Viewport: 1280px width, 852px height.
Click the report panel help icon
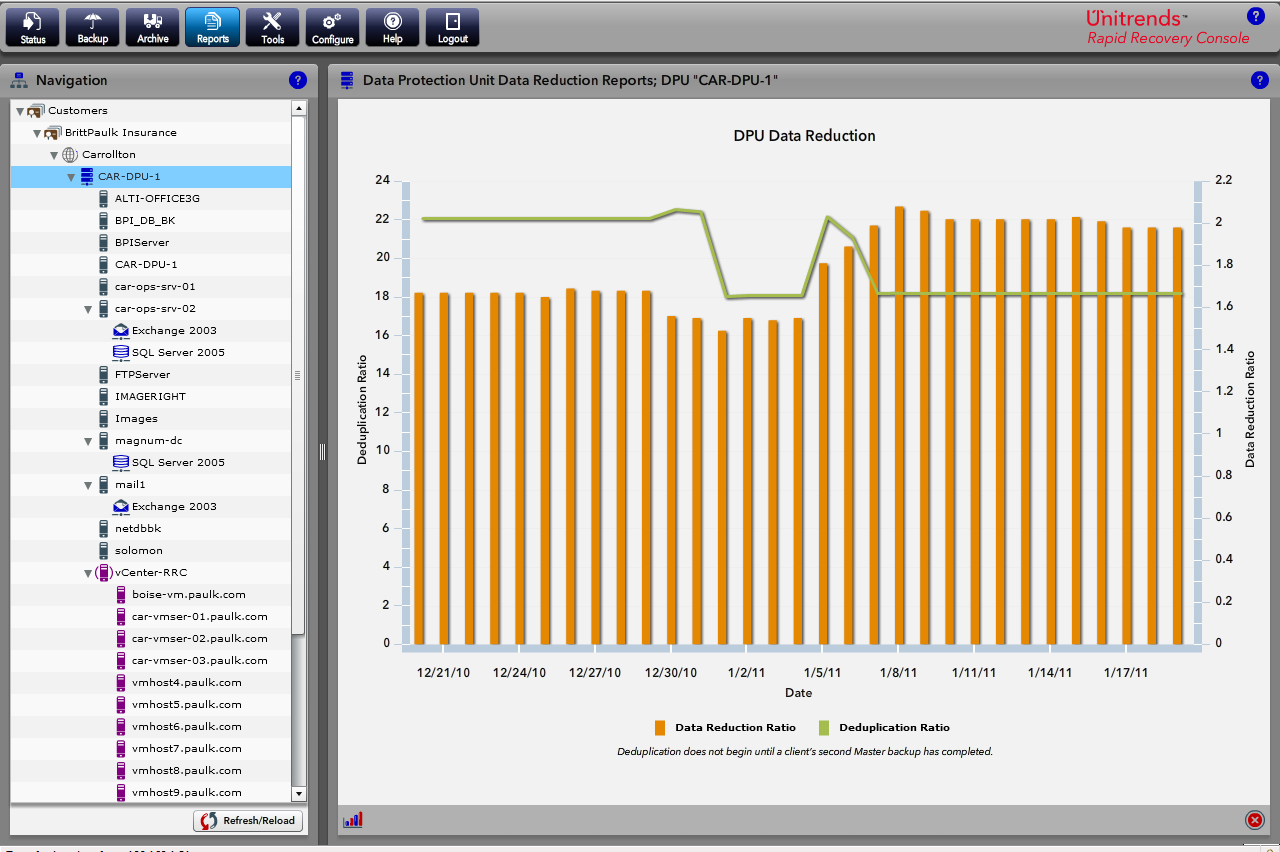1259,80
